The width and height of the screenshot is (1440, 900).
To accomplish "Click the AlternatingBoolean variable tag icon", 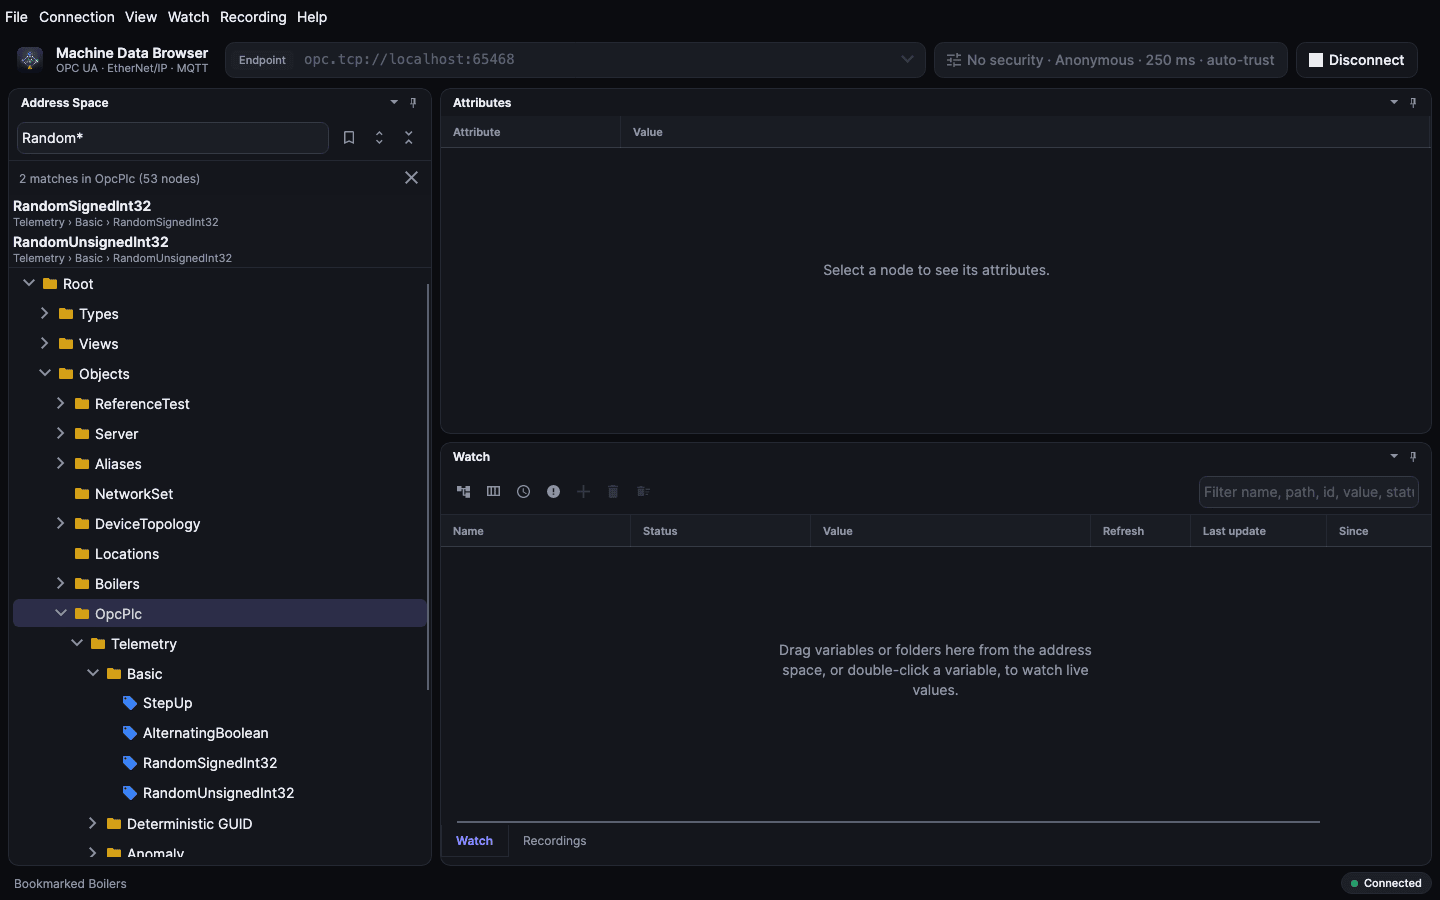I will click(129, 733).
